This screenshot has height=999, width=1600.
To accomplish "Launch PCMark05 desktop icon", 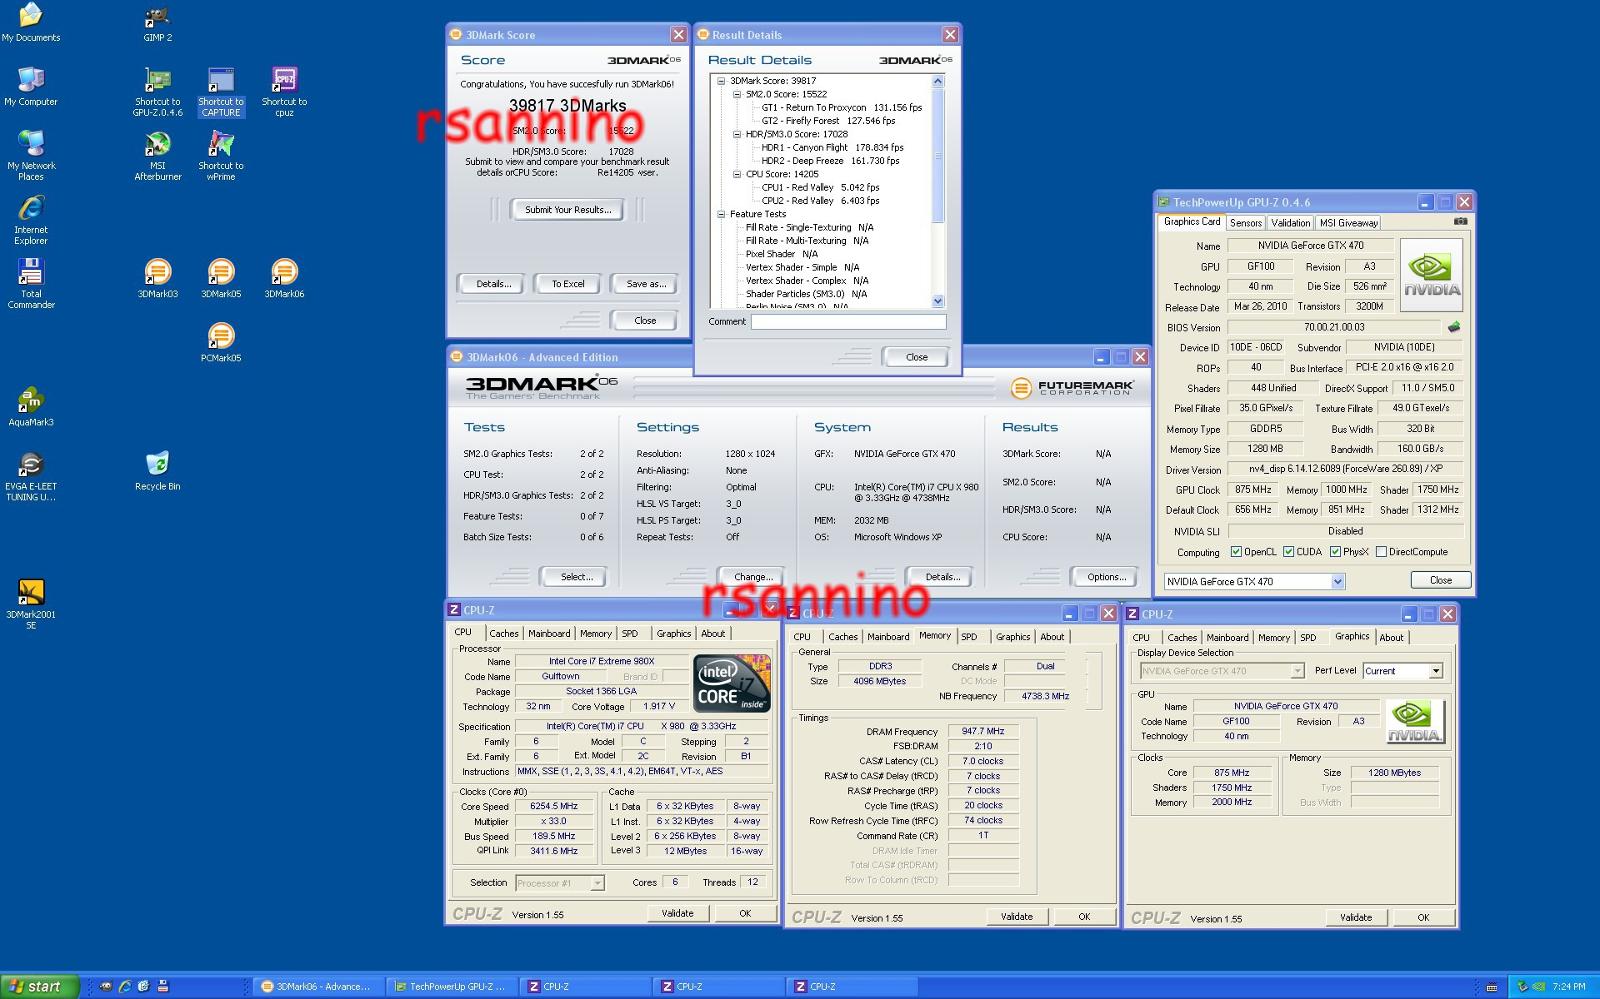I will point(221,342).
